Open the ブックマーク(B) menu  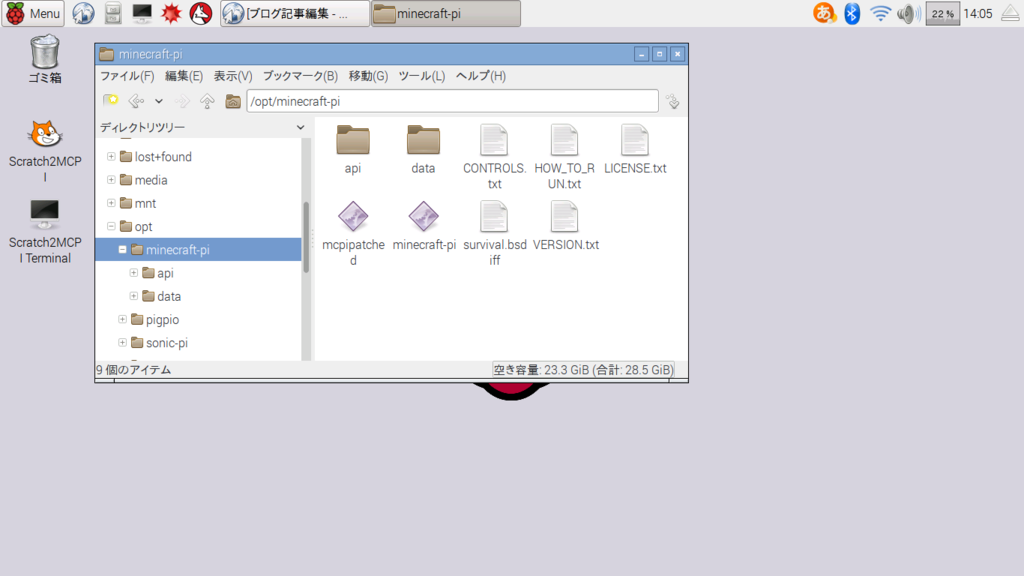(x=300, y=76)
